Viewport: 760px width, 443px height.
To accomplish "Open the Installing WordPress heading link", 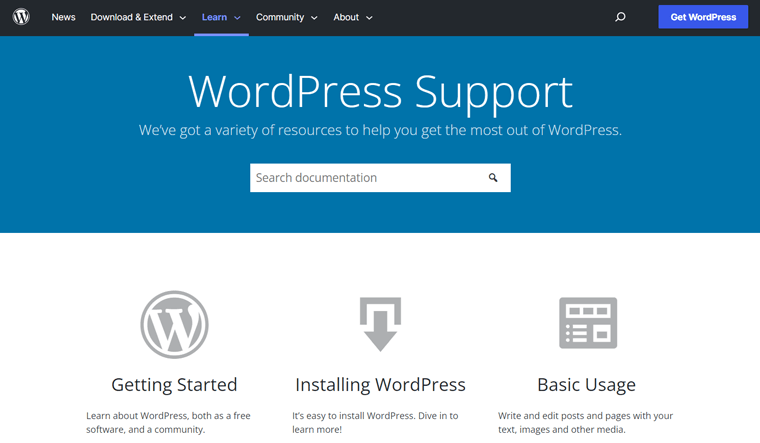I will [380, 385].
